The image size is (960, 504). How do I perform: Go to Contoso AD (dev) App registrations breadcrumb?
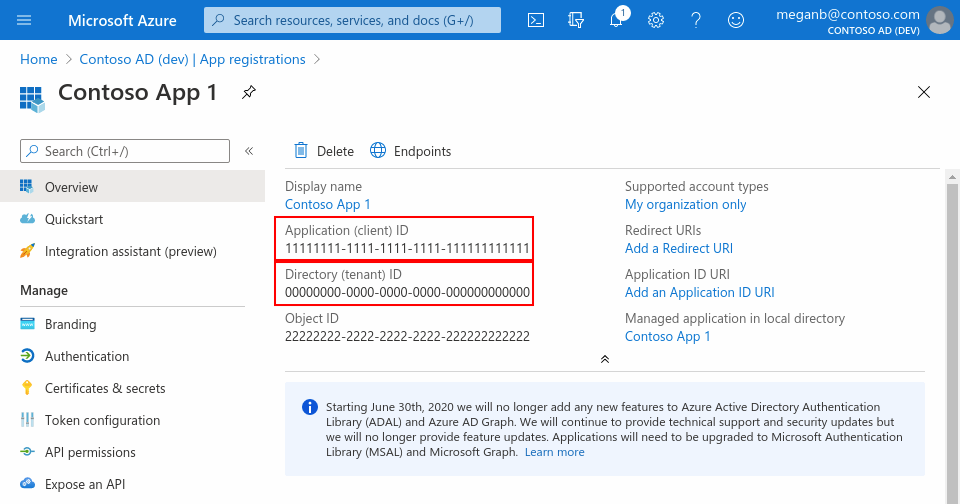pos(192,59)
